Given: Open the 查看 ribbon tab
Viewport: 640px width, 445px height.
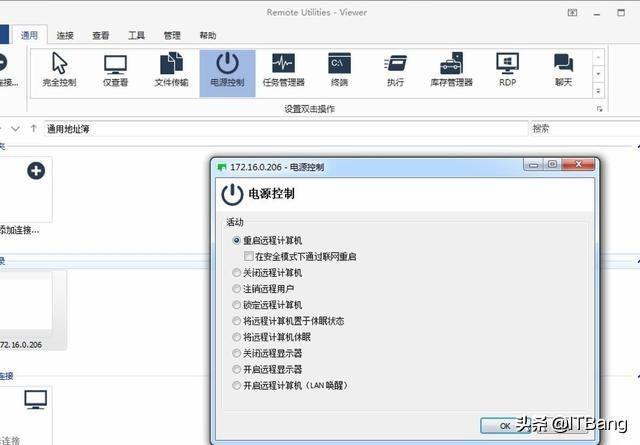Looking at the screenshot, I should pos(100,36).
